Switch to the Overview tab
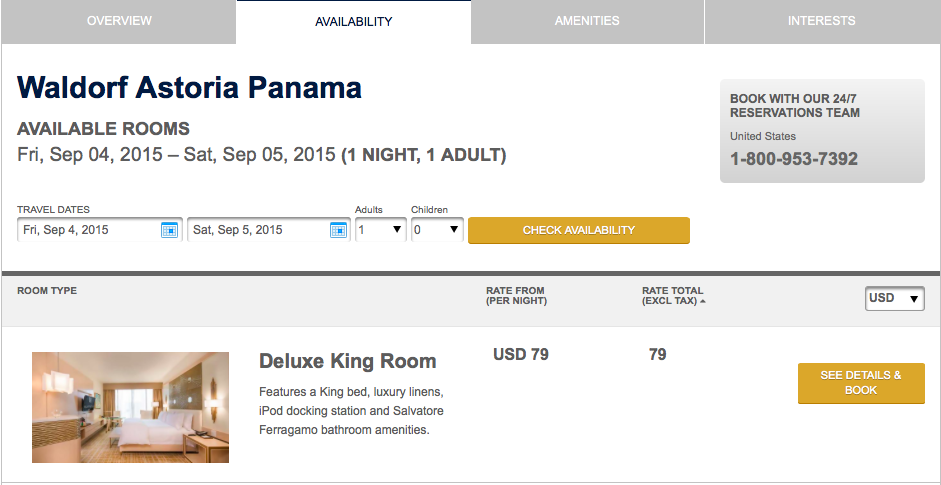 [119, 21]
